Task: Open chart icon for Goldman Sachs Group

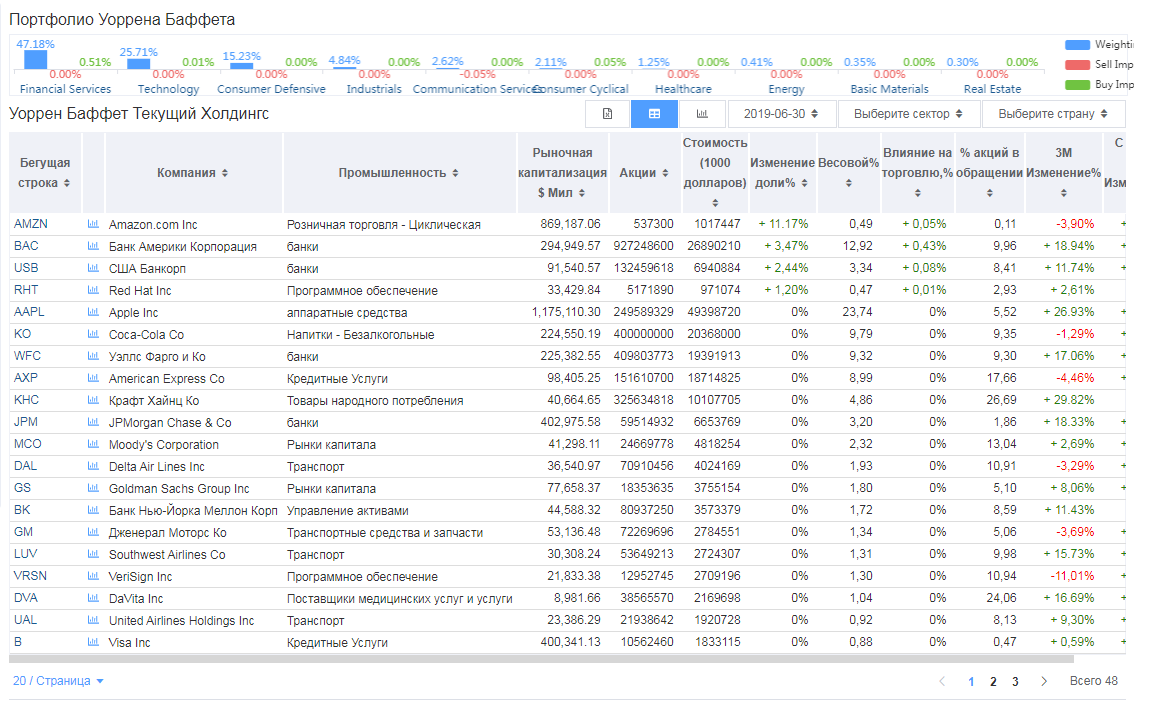Action: (x=93, y=489)
